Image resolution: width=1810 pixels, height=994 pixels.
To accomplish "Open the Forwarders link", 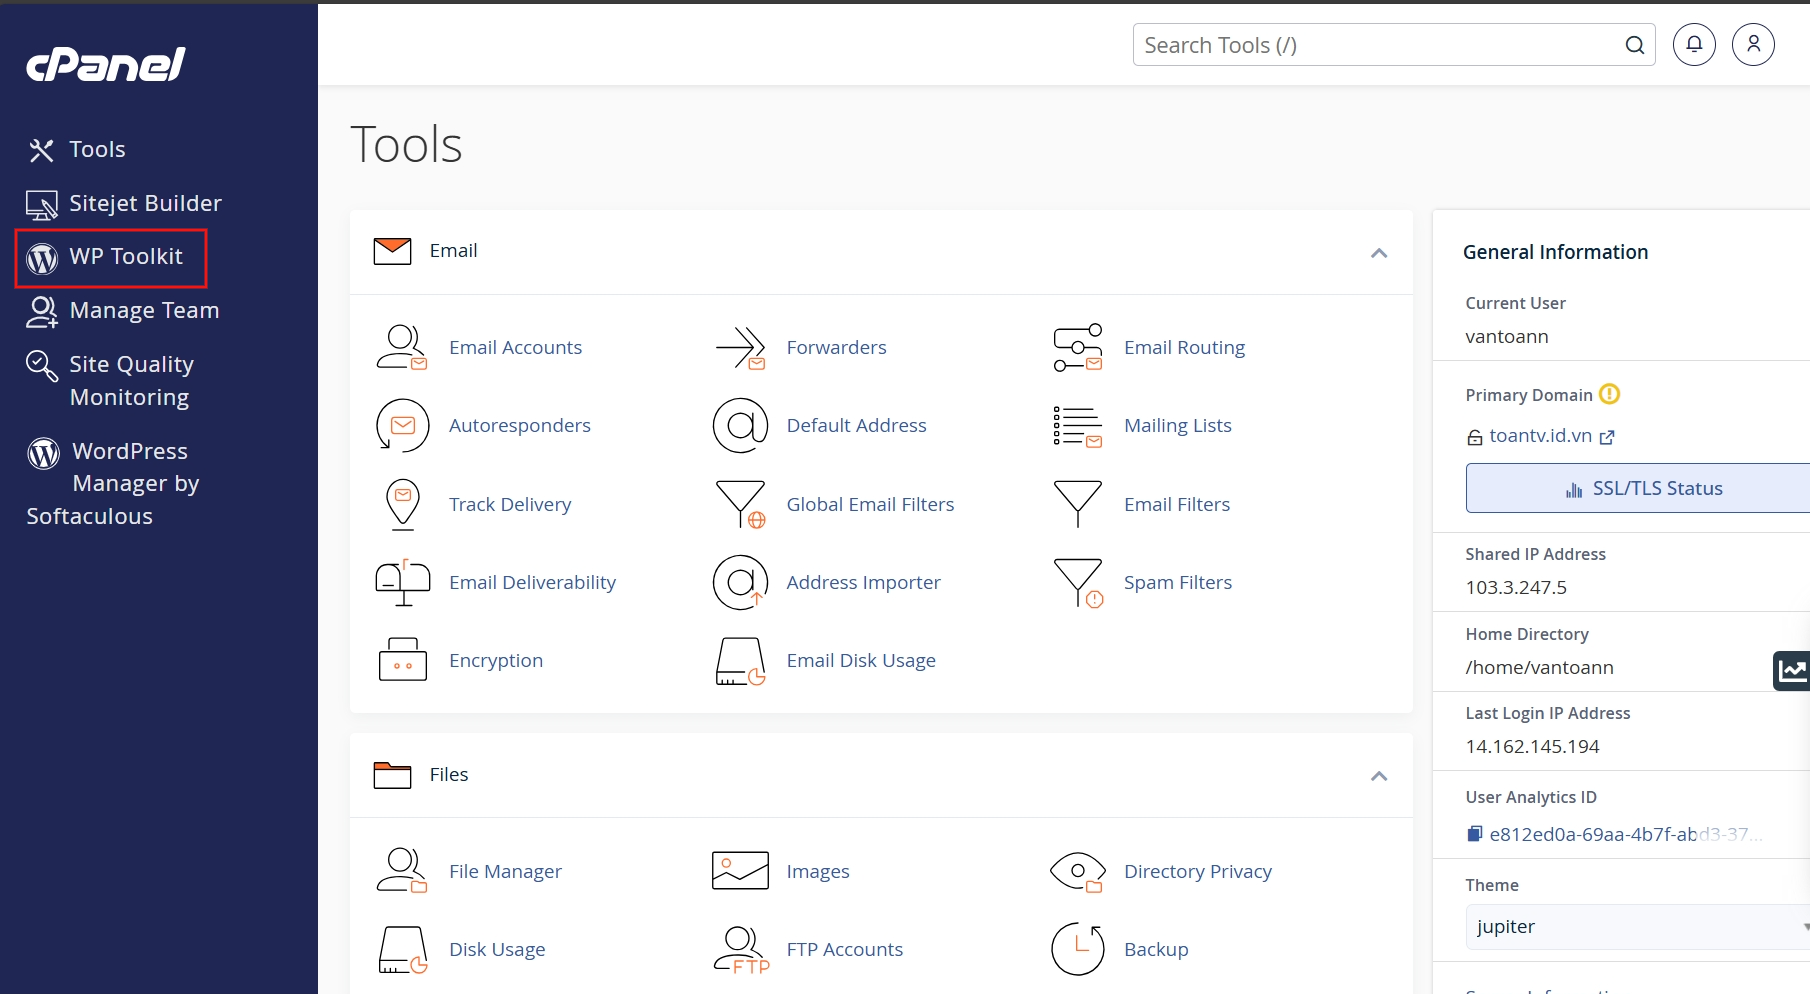I will click(836, 348).
